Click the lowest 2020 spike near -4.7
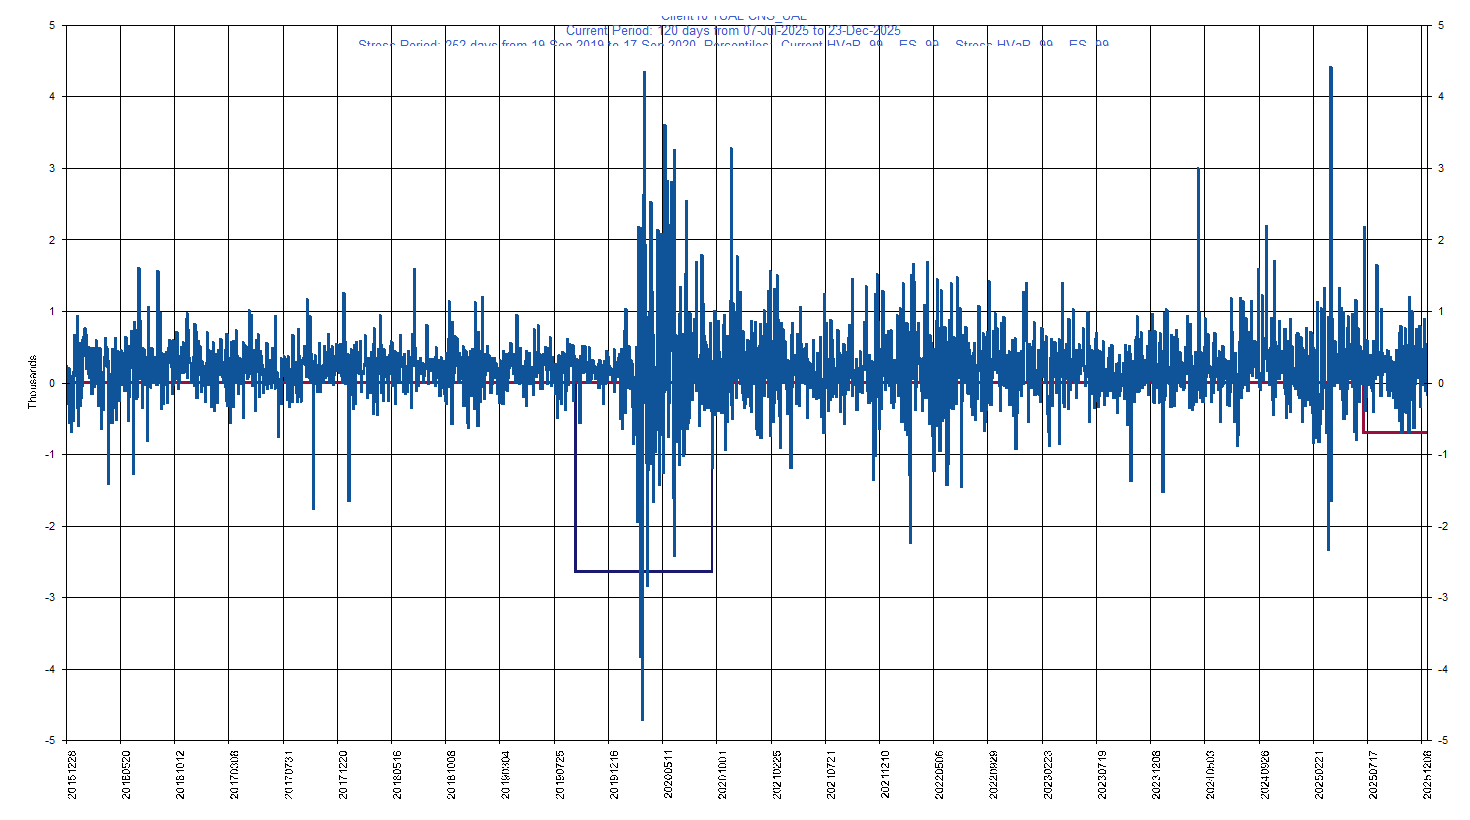This screenshot has width=1470, height=820. click(642, 715)
